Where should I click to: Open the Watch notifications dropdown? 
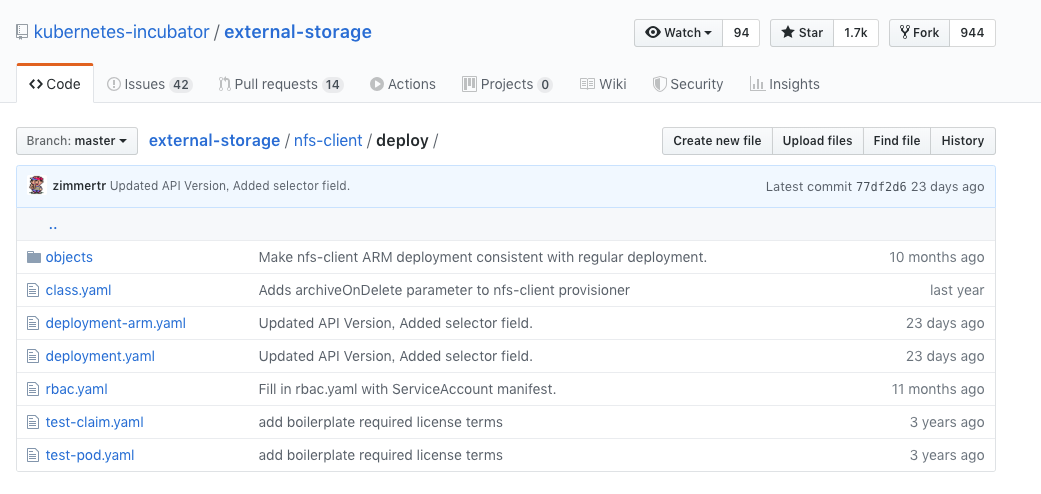coord(678,33)
